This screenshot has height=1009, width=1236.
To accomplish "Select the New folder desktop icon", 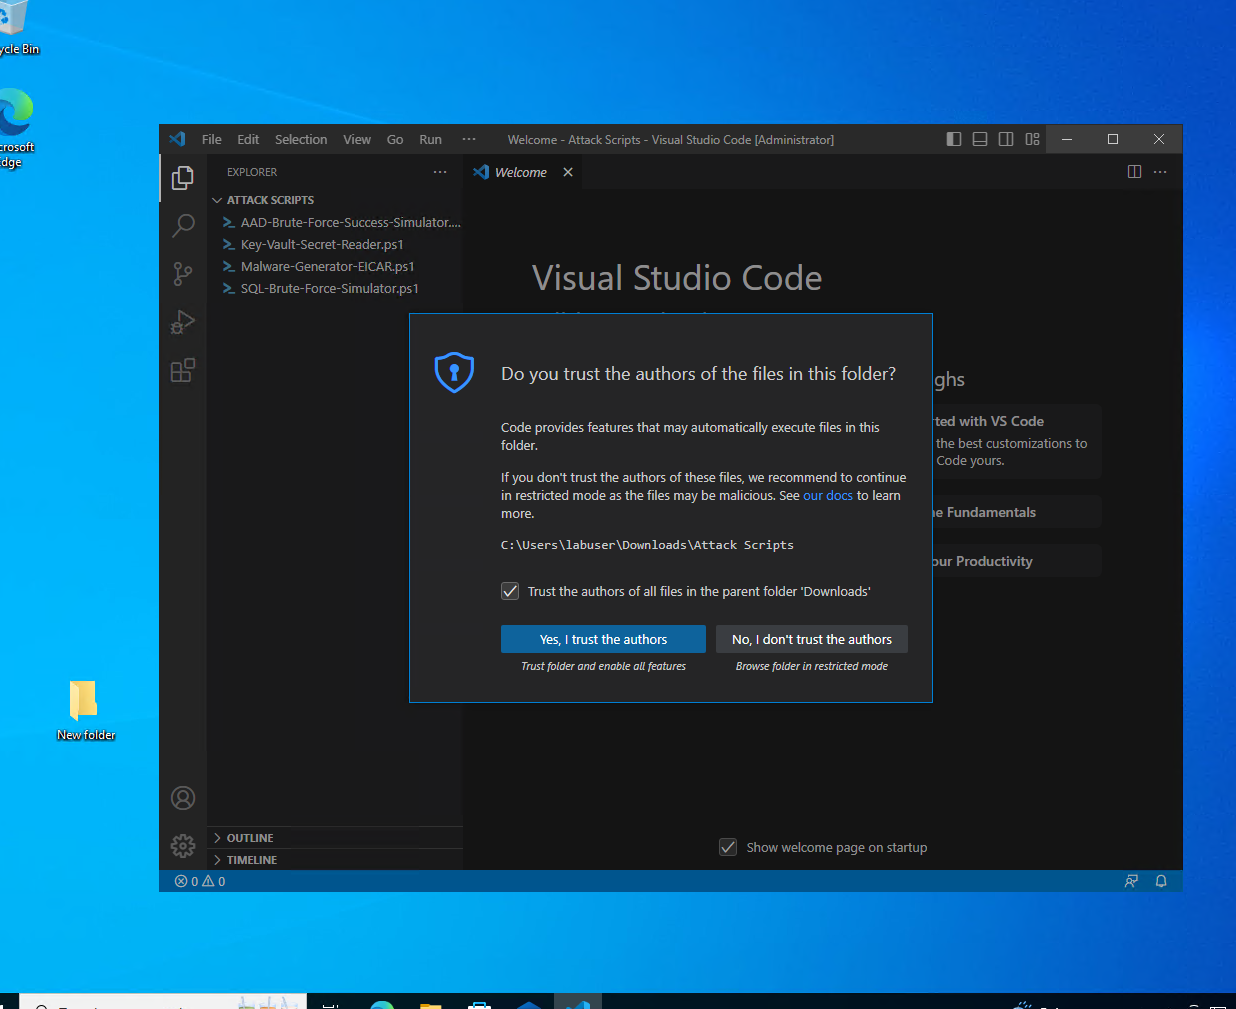I will point(85,710).
